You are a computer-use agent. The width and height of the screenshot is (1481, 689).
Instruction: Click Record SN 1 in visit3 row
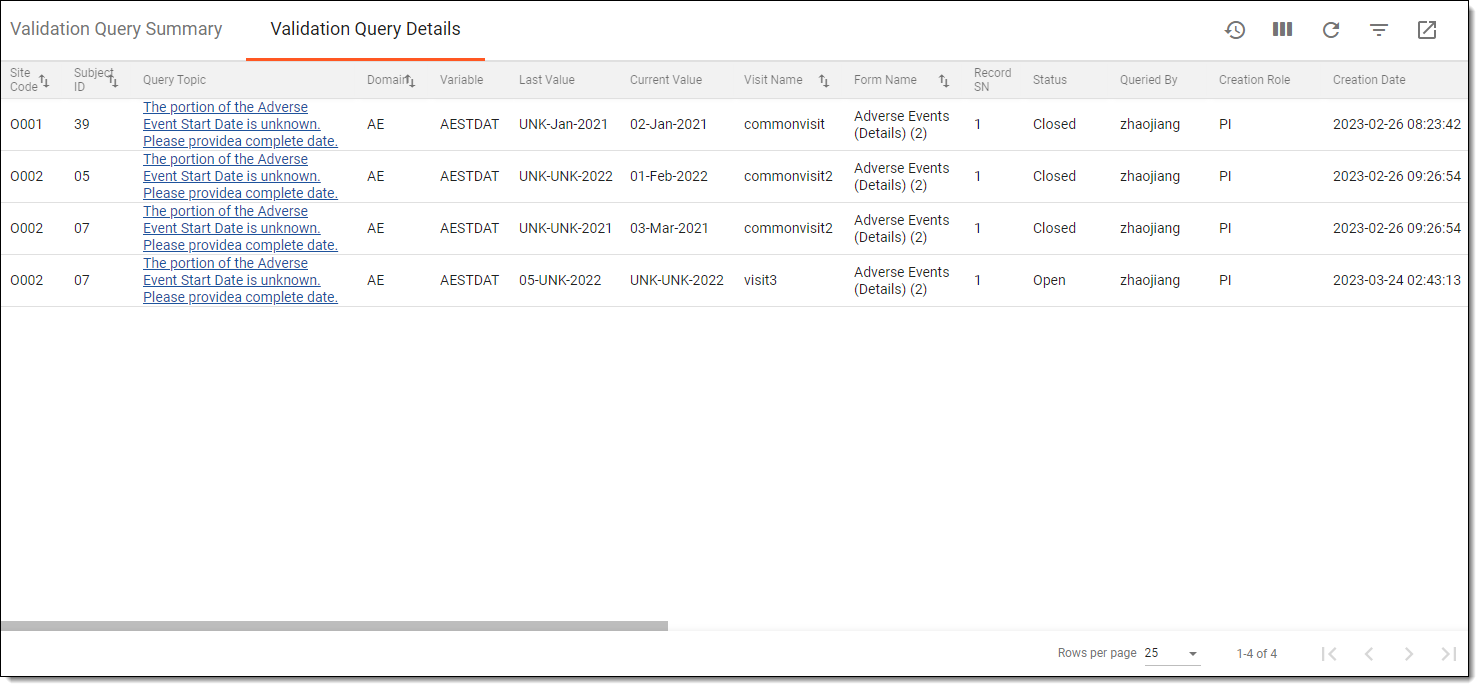point(978,280)
